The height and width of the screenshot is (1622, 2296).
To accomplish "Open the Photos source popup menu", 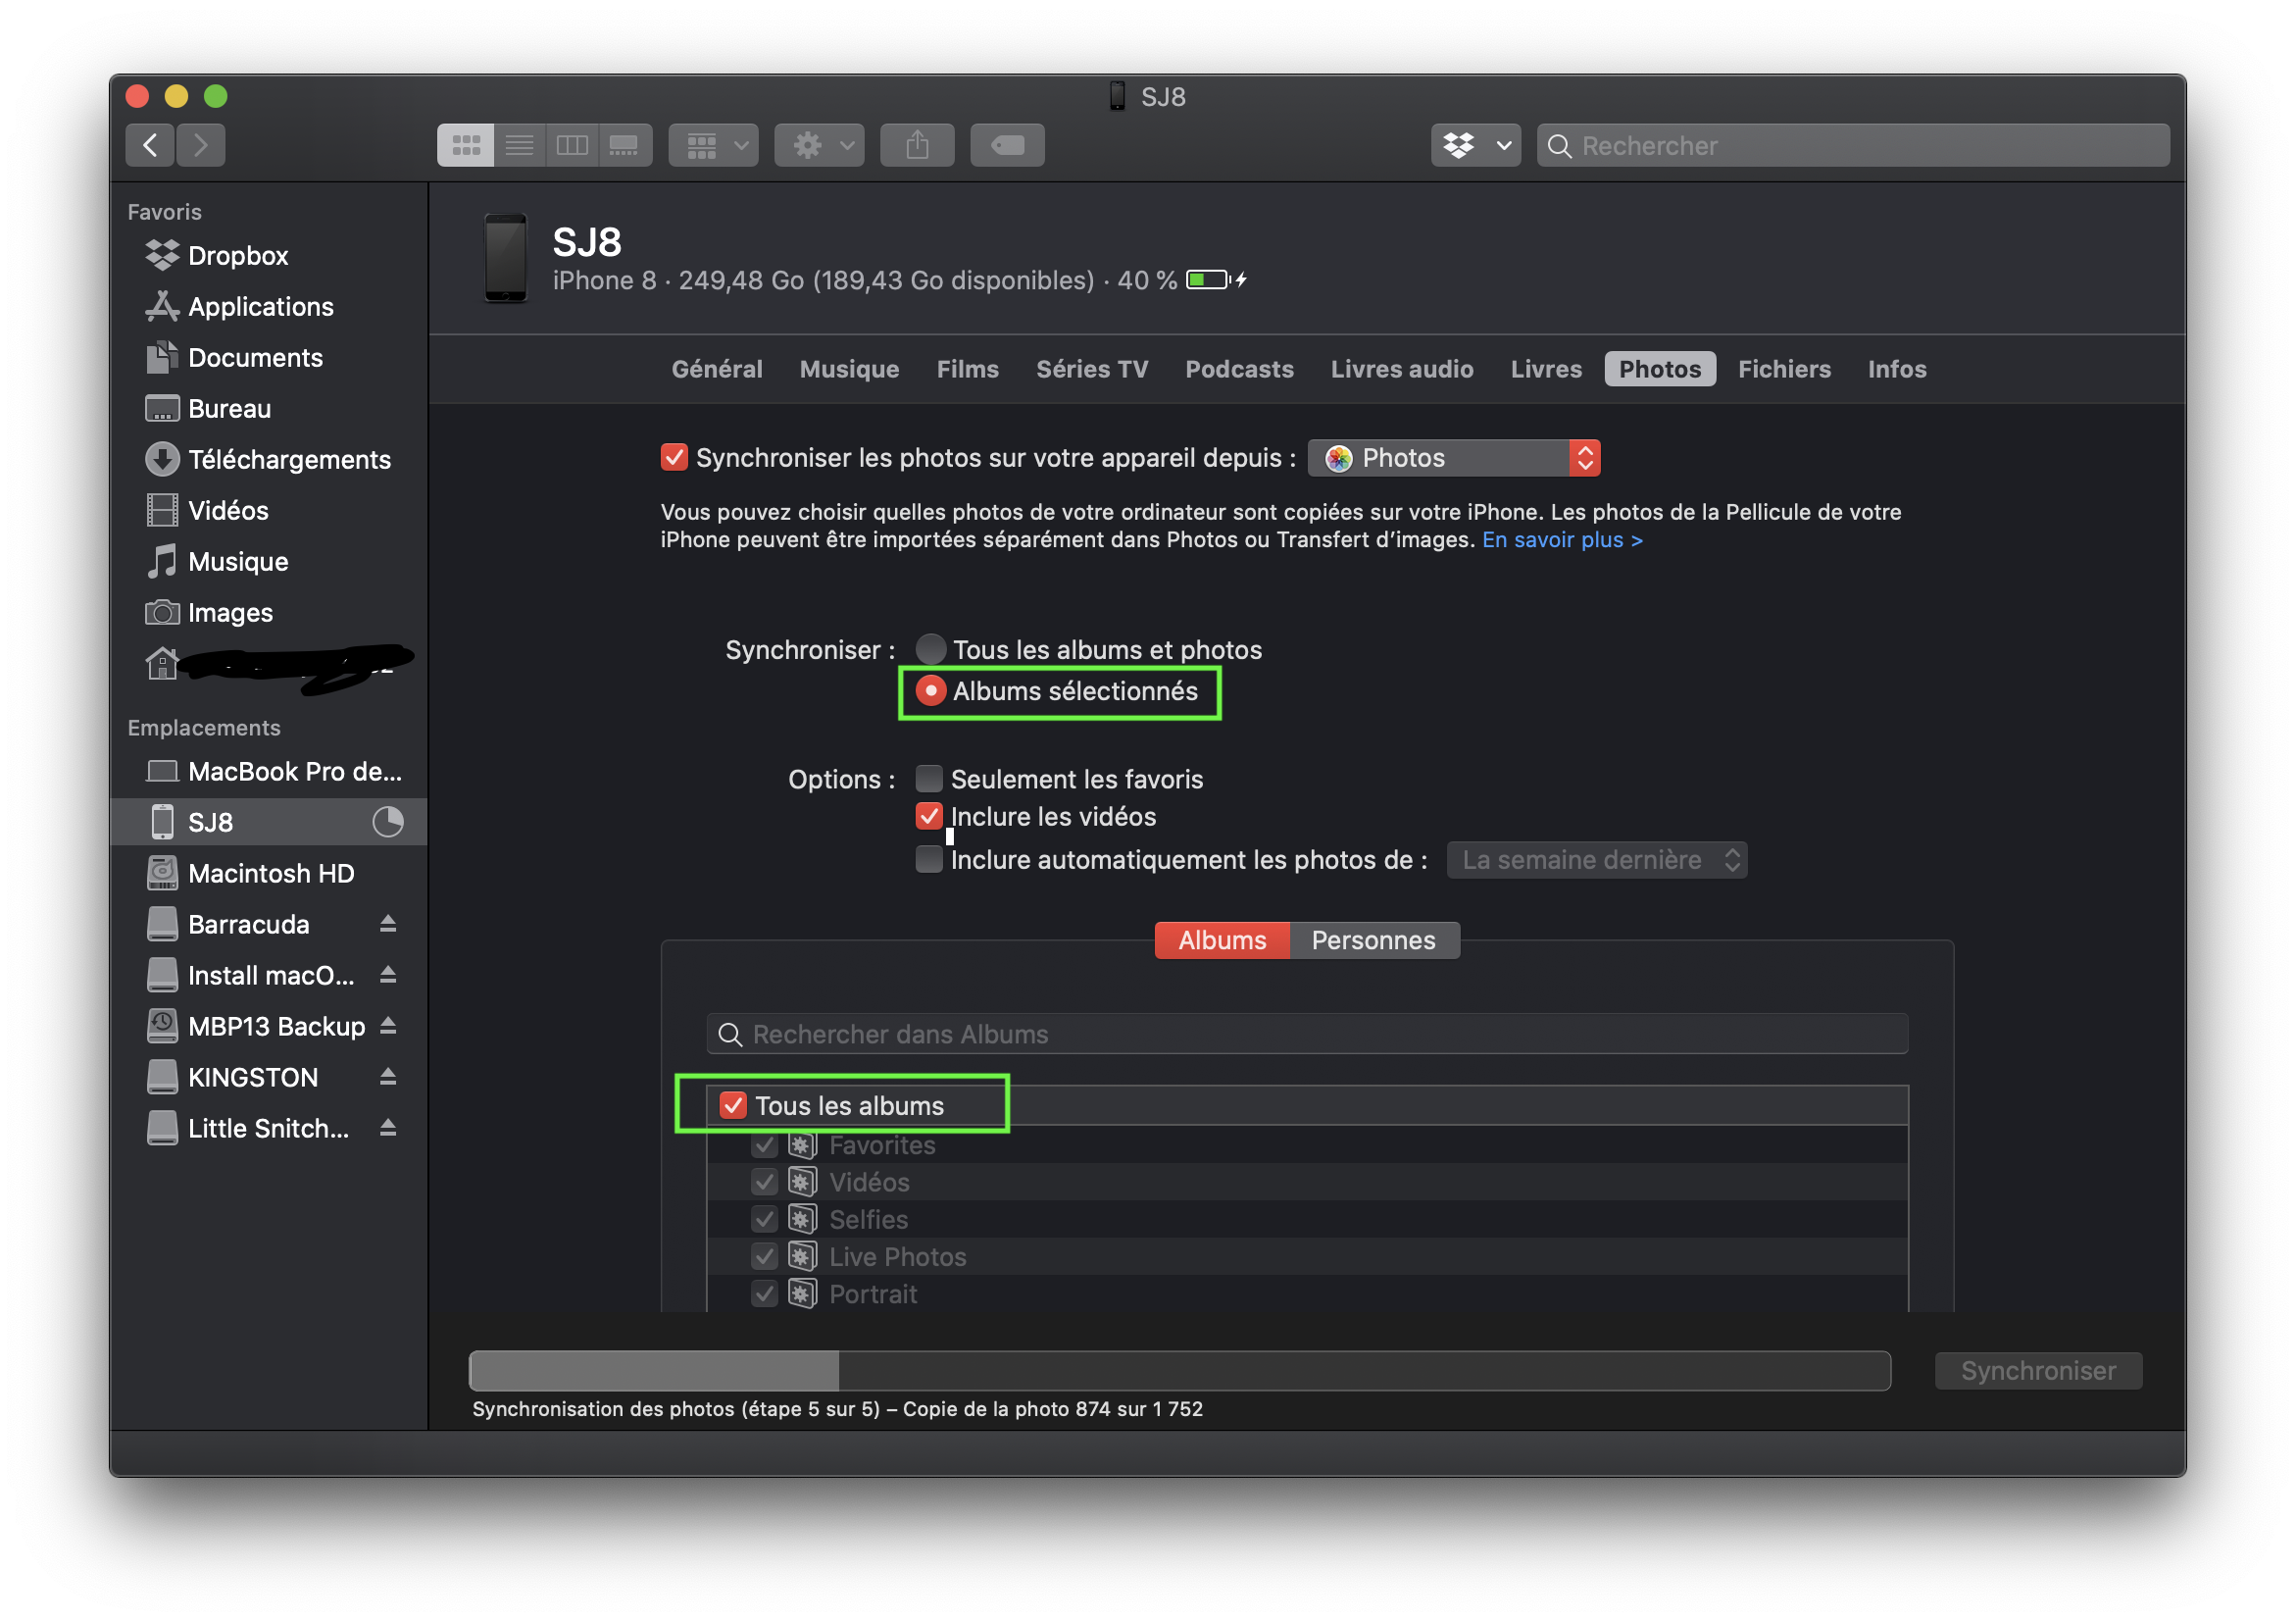I will 1454,458.
